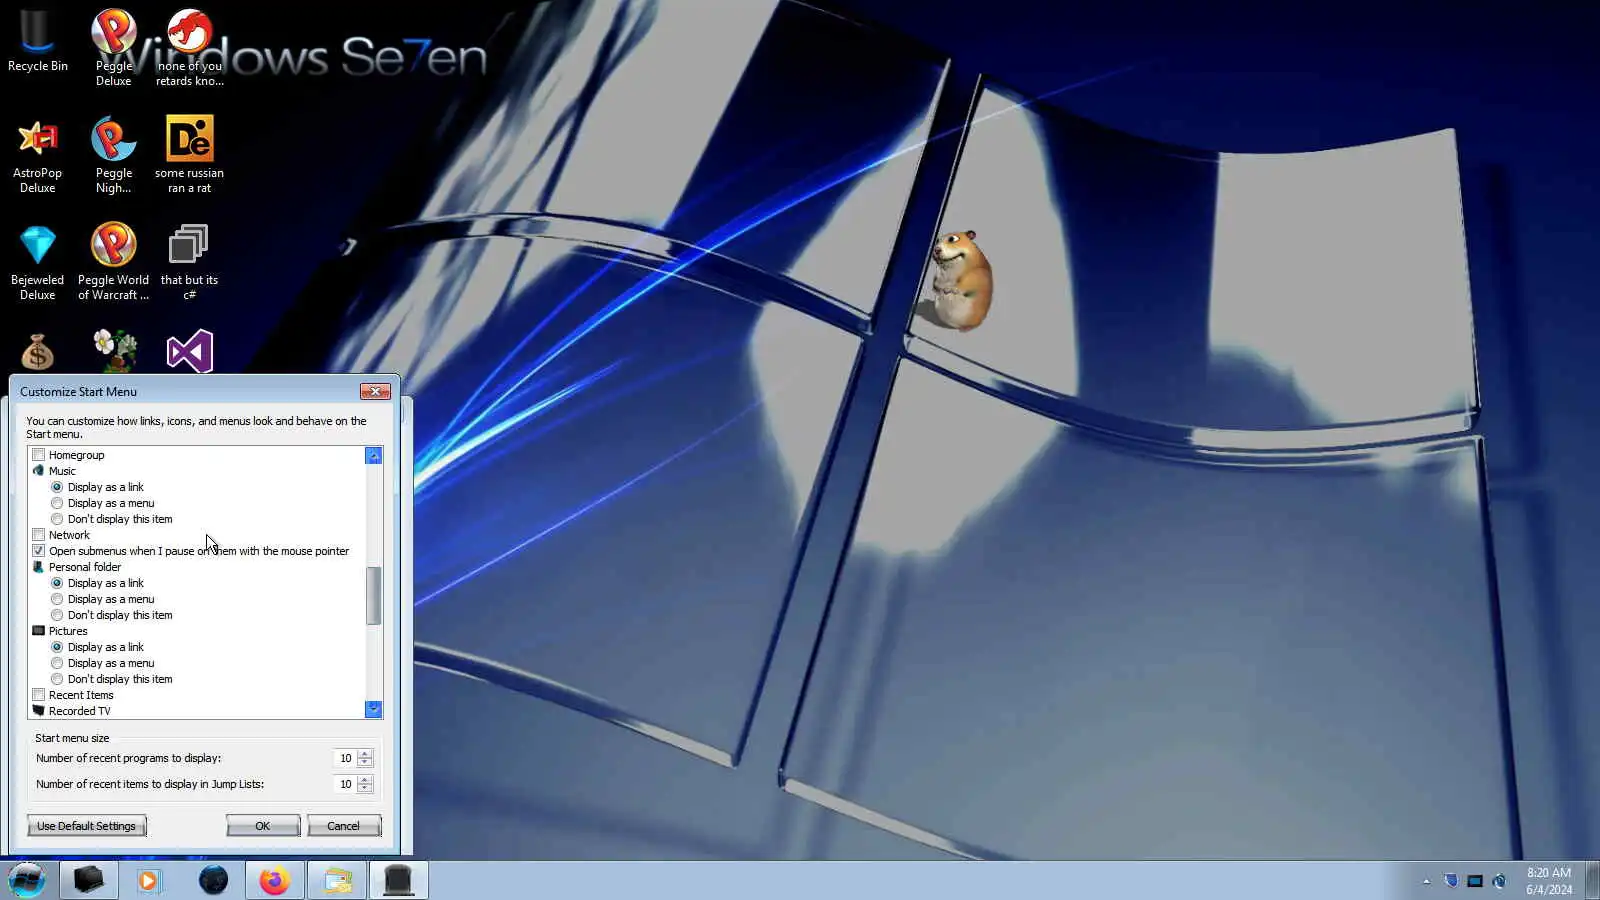
Task: Open the Start menu orb
Action: click(x=27, y=880)
